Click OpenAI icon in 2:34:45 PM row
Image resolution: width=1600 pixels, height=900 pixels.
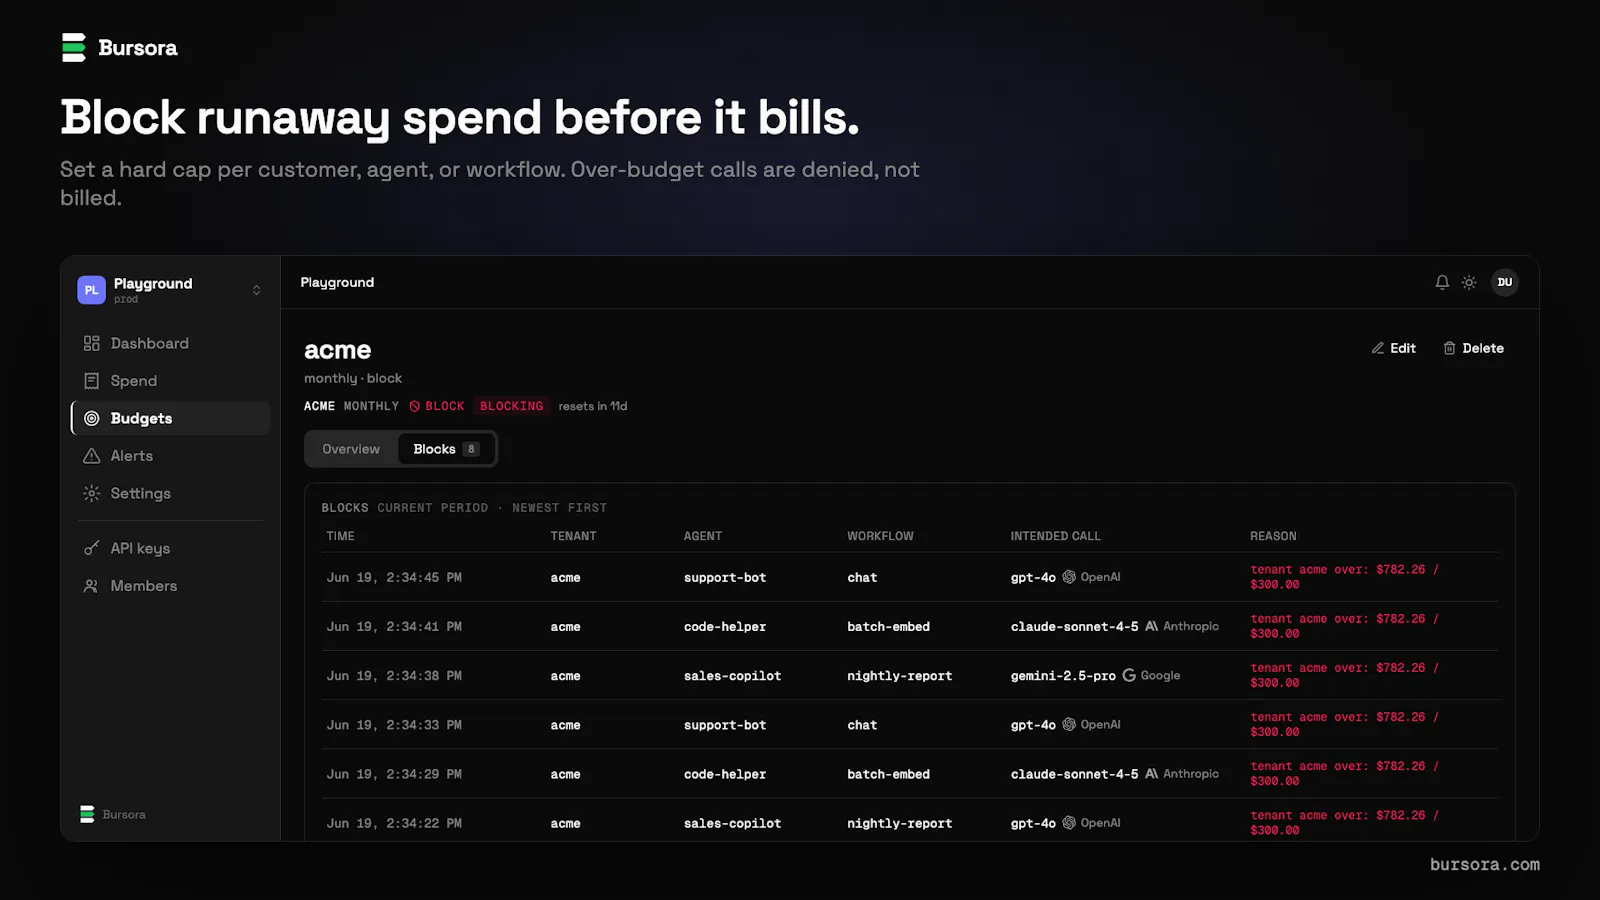[1069, 577]
